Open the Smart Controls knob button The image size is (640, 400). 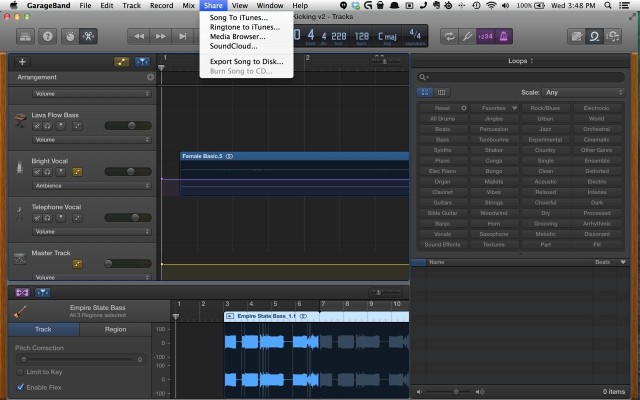click(x=70, y=36)
